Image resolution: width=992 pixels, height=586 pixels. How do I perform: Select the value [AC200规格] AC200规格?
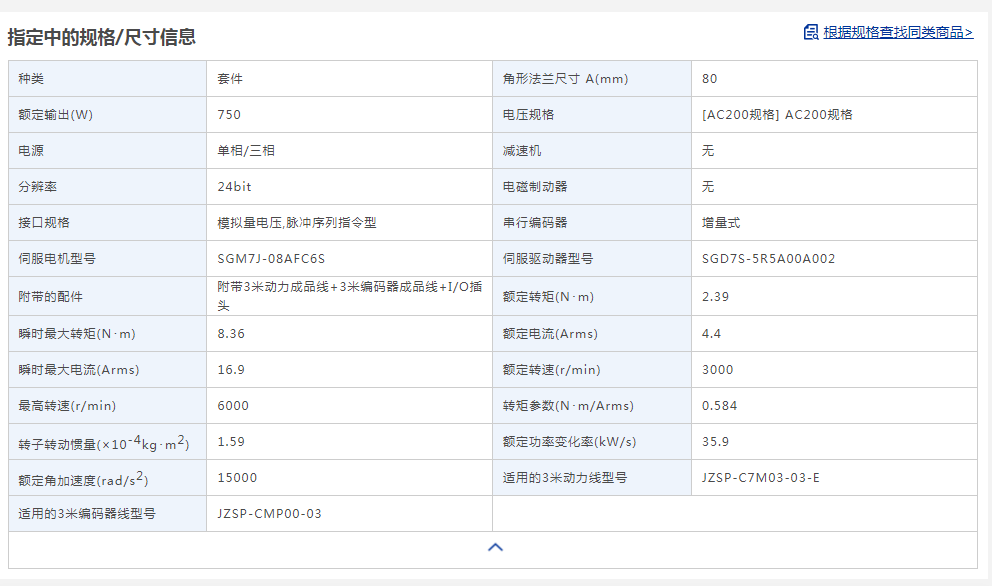pyautogui.click(x=777, y=115)
